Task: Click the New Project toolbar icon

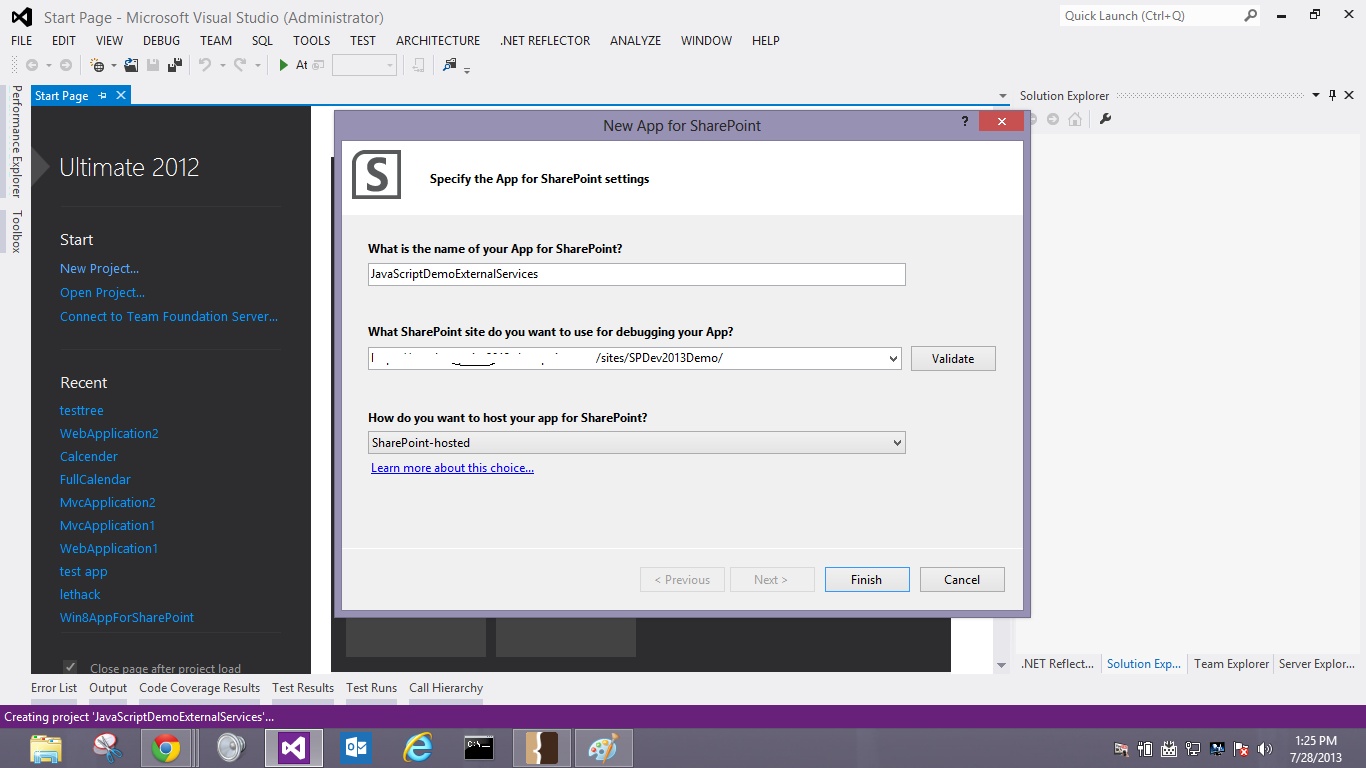Action: point(98,65)
